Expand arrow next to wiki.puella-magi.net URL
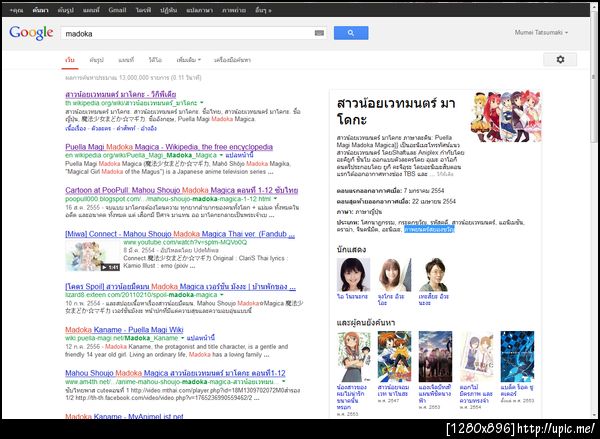This screenshot has width=600, height=439. point(183,338)
